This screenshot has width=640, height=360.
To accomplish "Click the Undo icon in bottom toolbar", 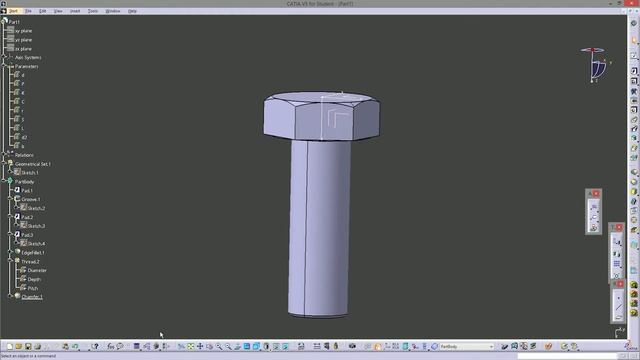I will [75, 347].
